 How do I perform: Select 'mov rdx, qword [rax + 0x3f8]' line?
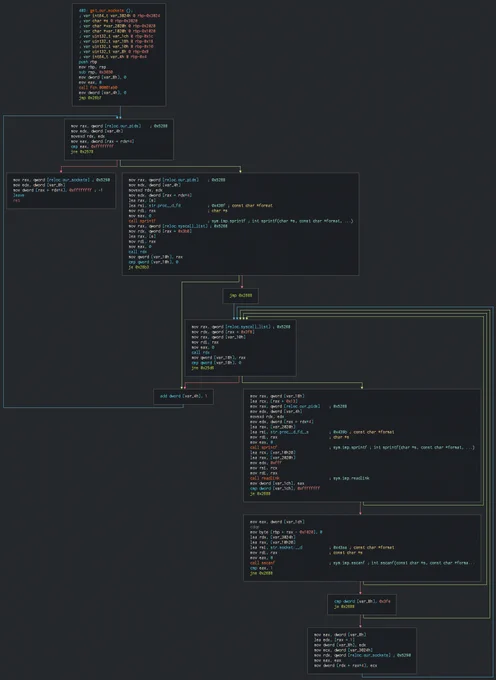[x=223, y=332]
